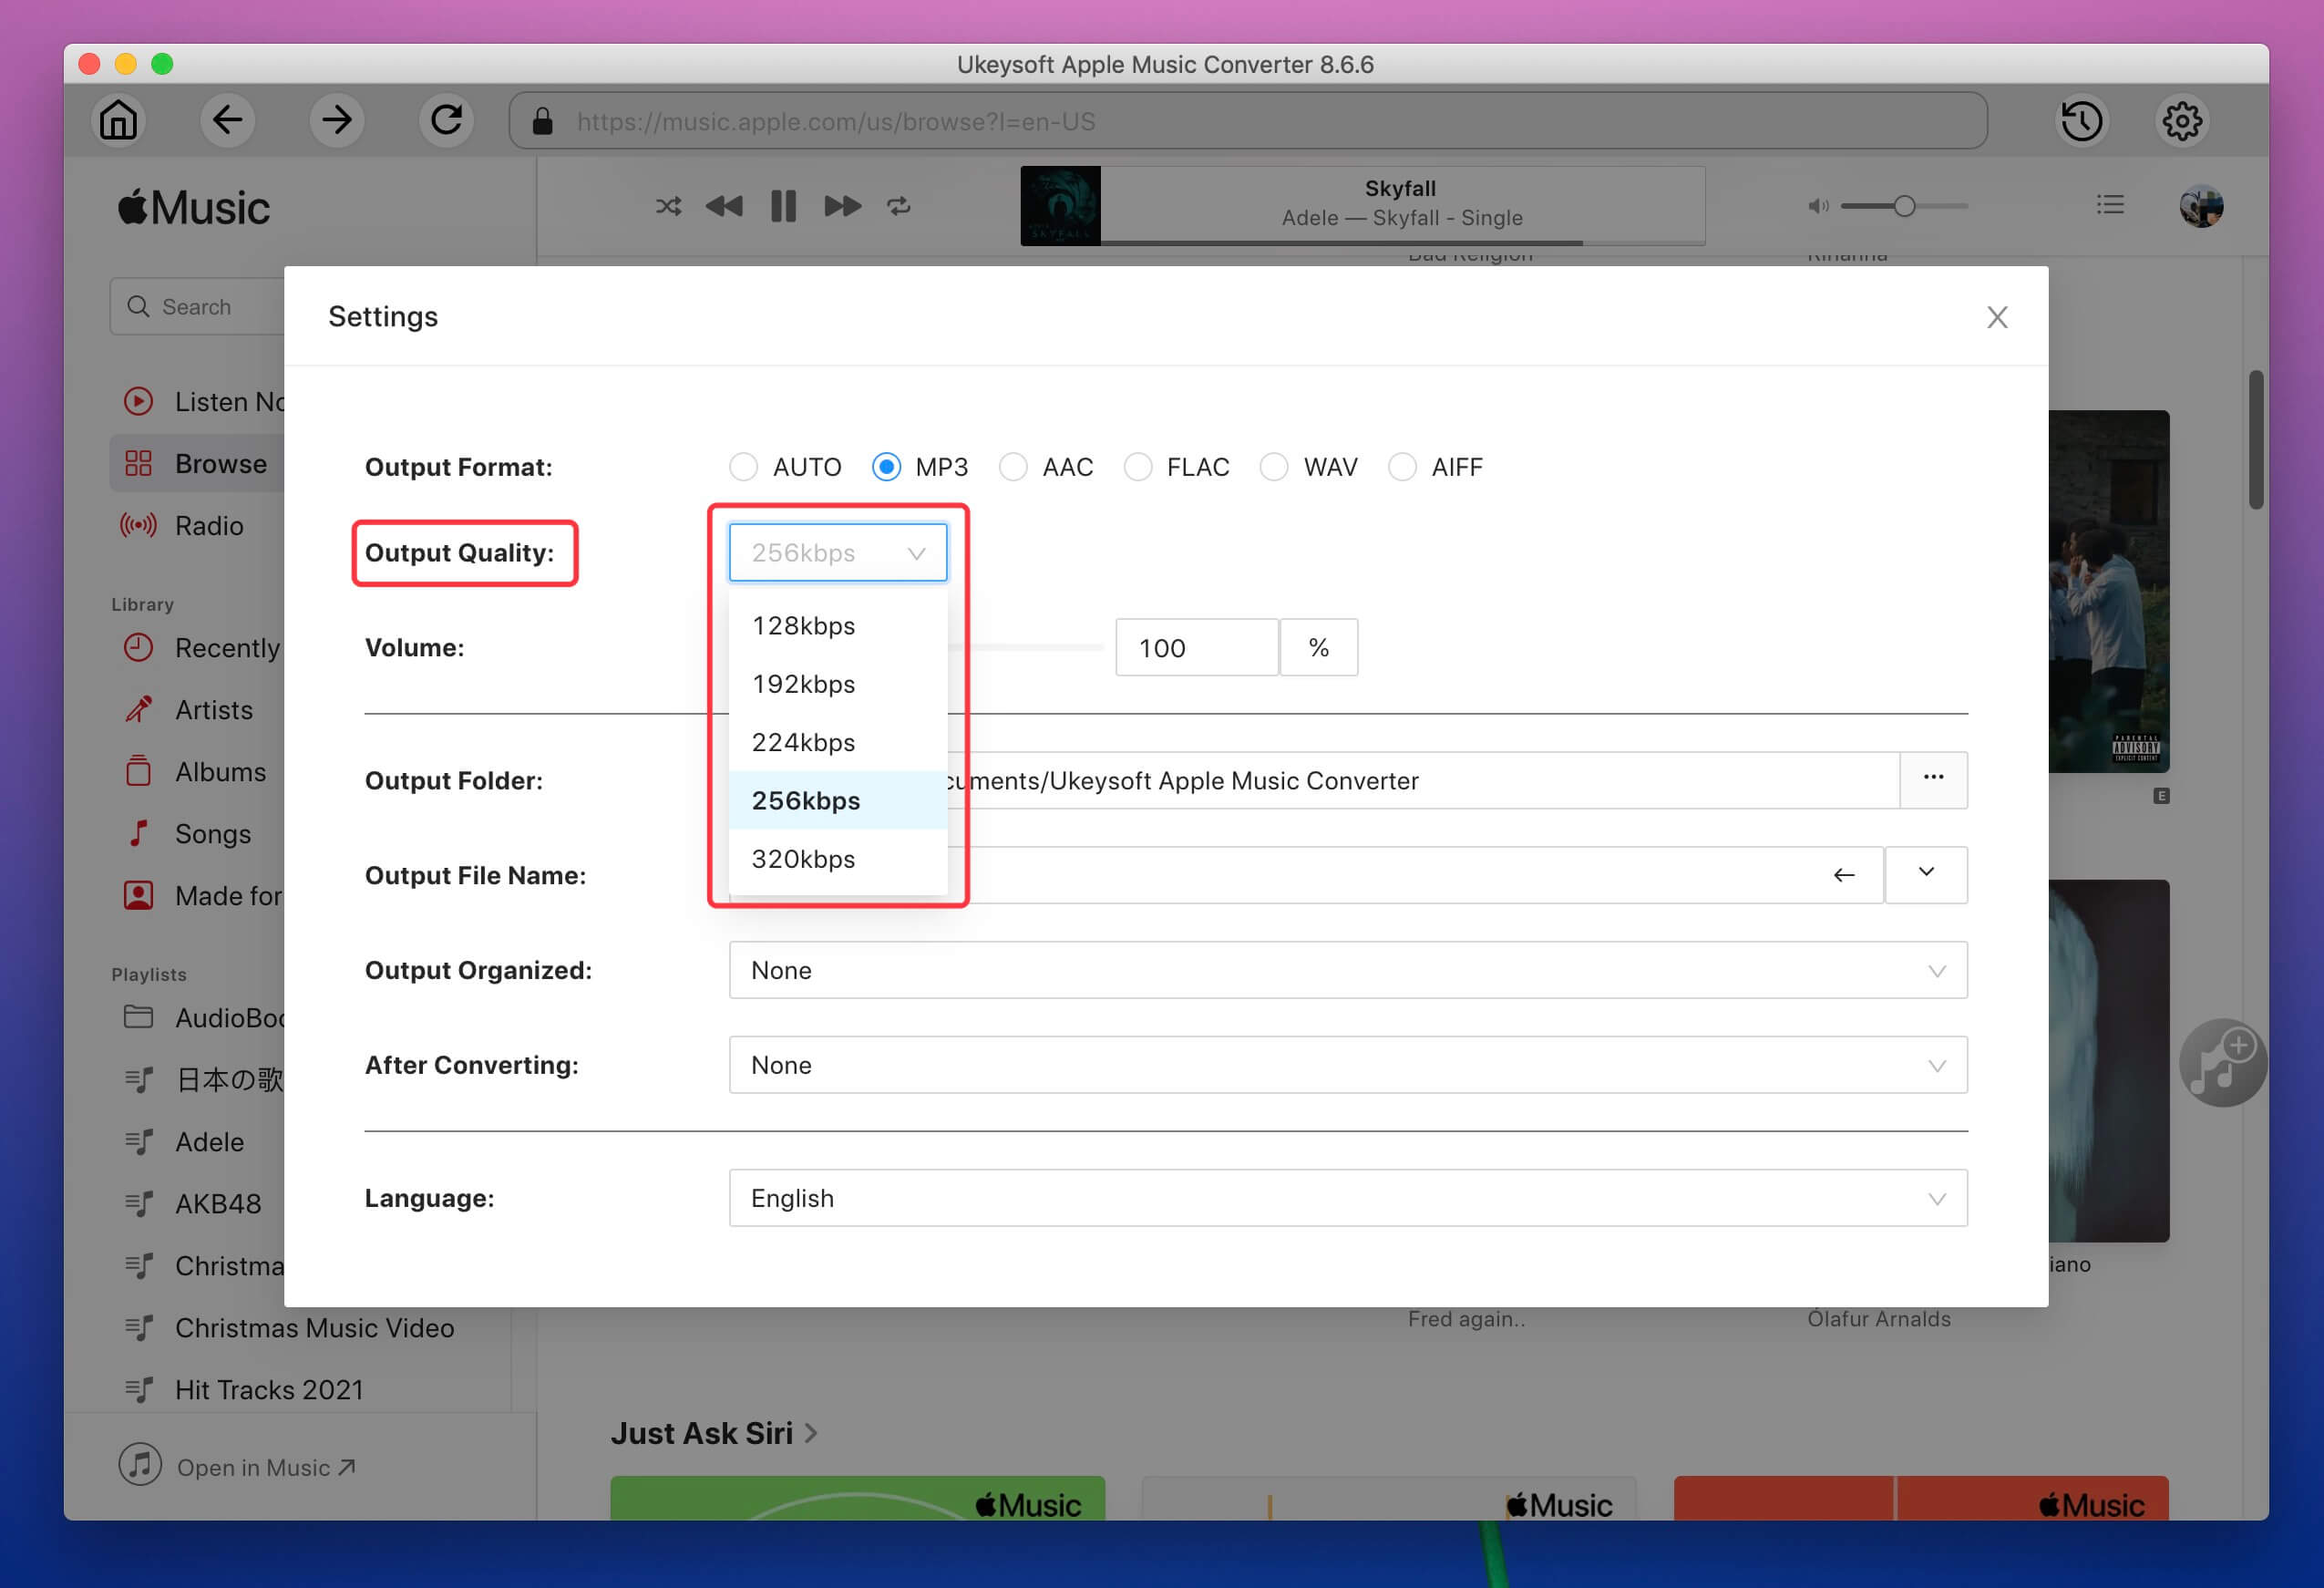Click the repeat playback icon
The image size is (2324, 1588).
[899, 207]
